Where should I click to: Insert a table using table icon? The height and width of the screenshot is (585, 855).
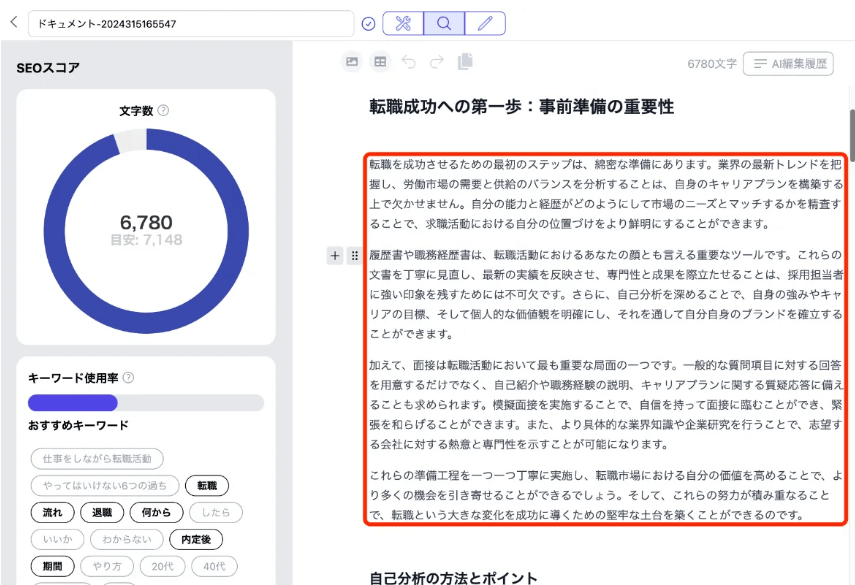[380, 62]
